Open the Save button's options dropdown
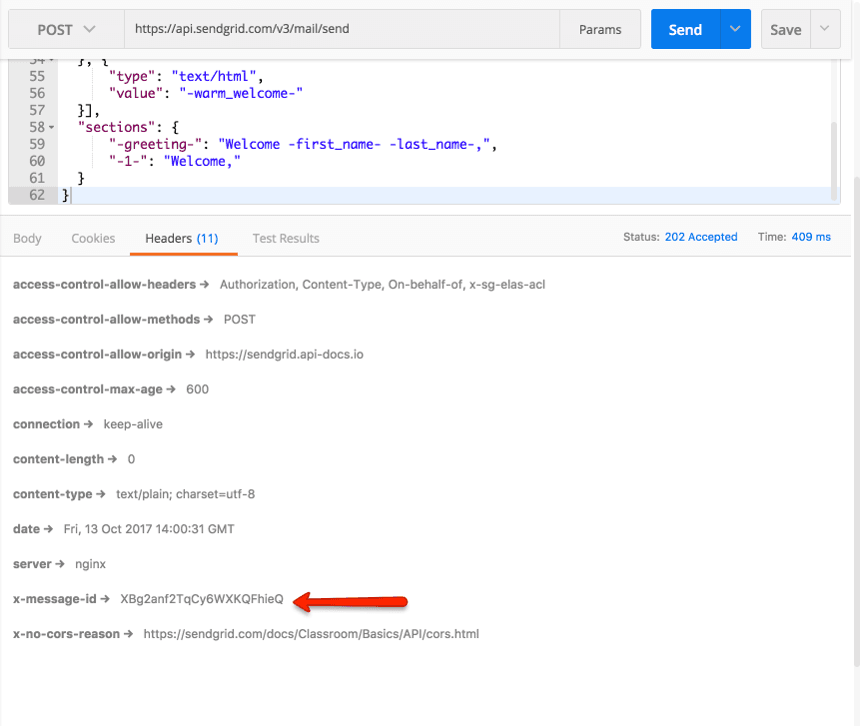 pyautogui.click(x=822, y=29)
